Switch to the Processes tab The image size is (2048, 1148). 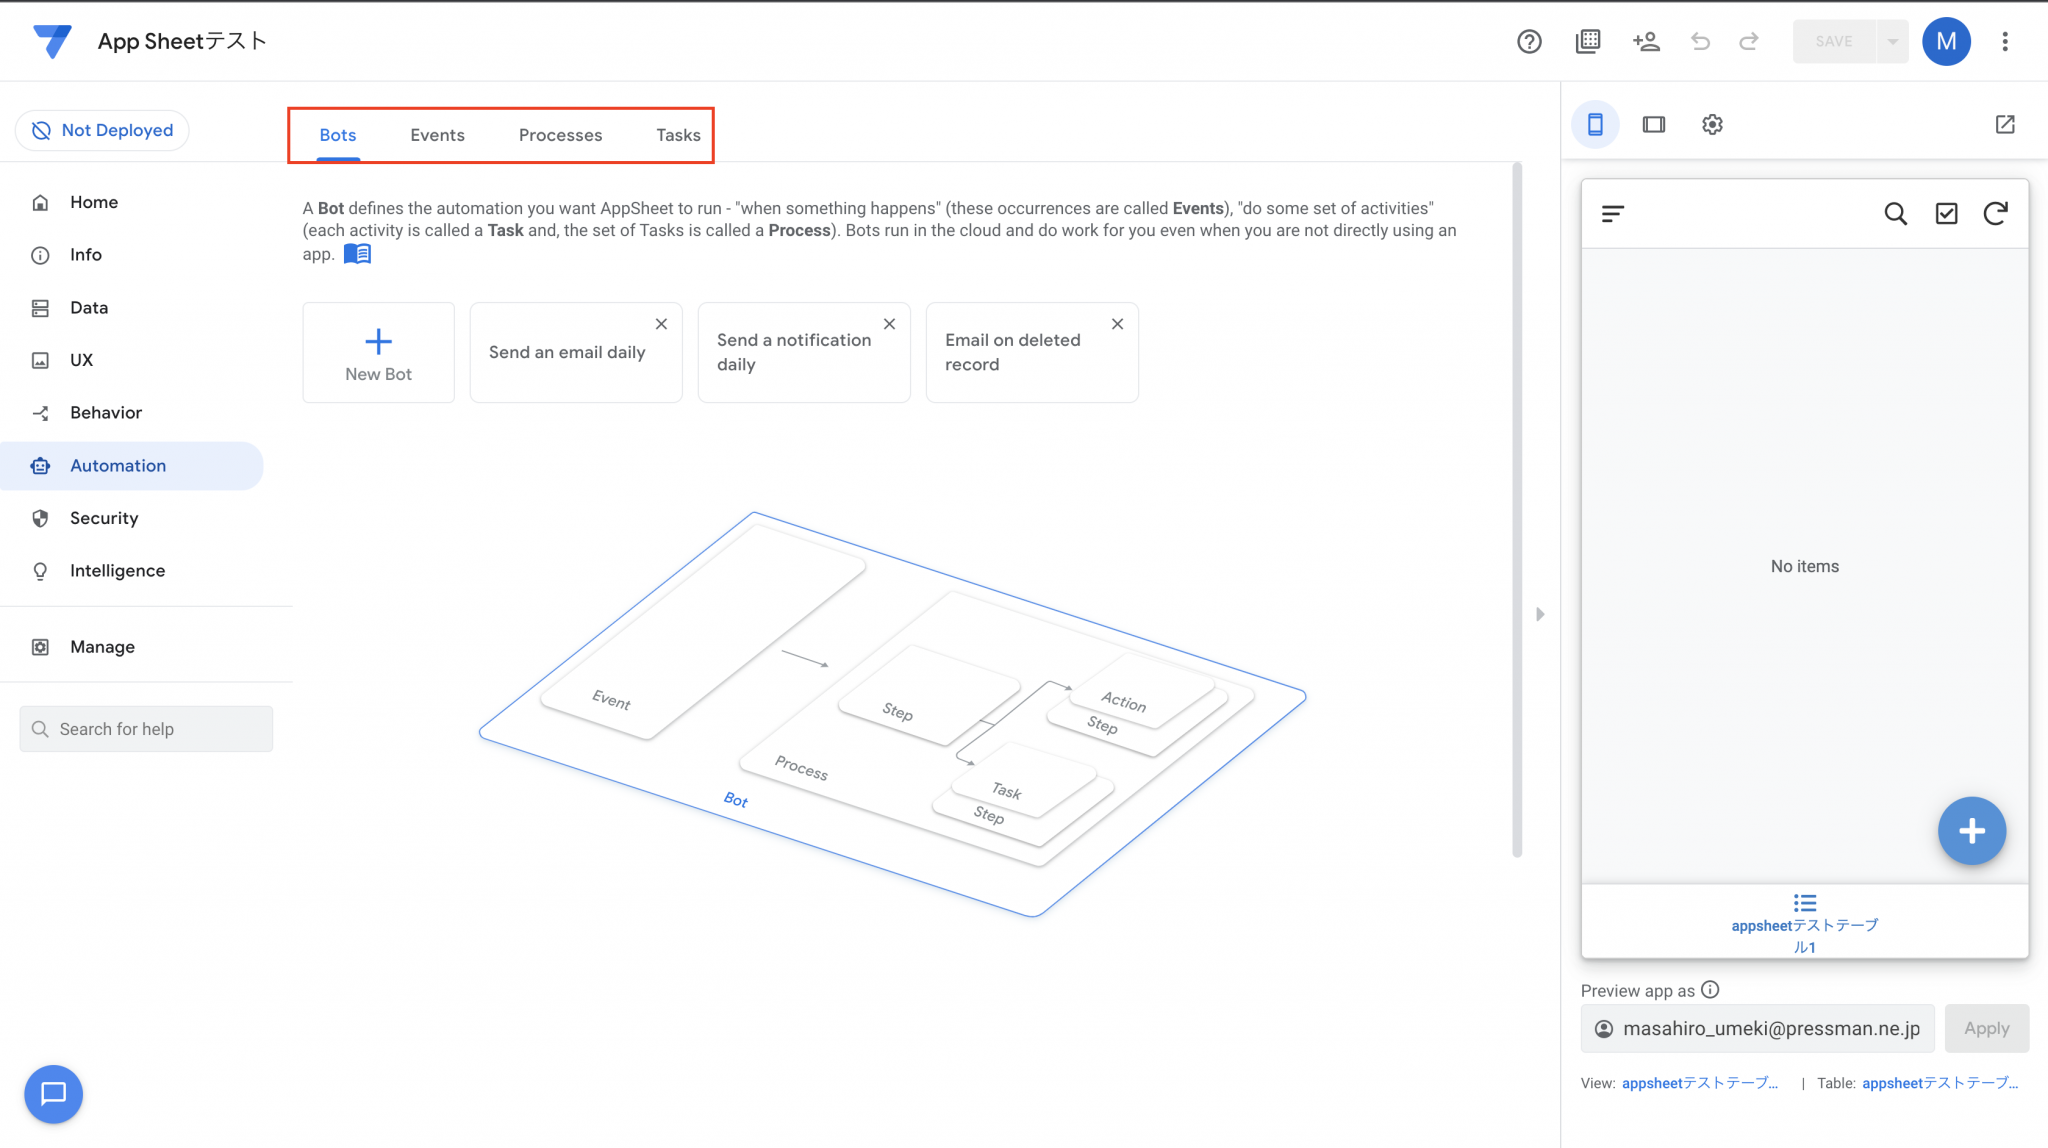click(x=560, y=135)
